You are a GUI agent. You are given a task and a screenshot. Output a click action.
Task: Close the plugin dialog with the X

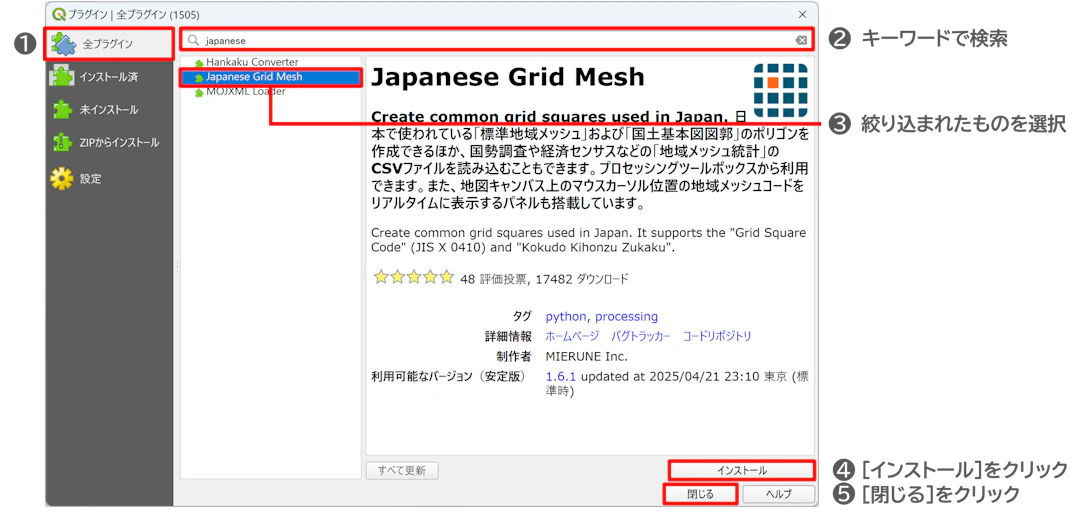click(x=802, y=14)
